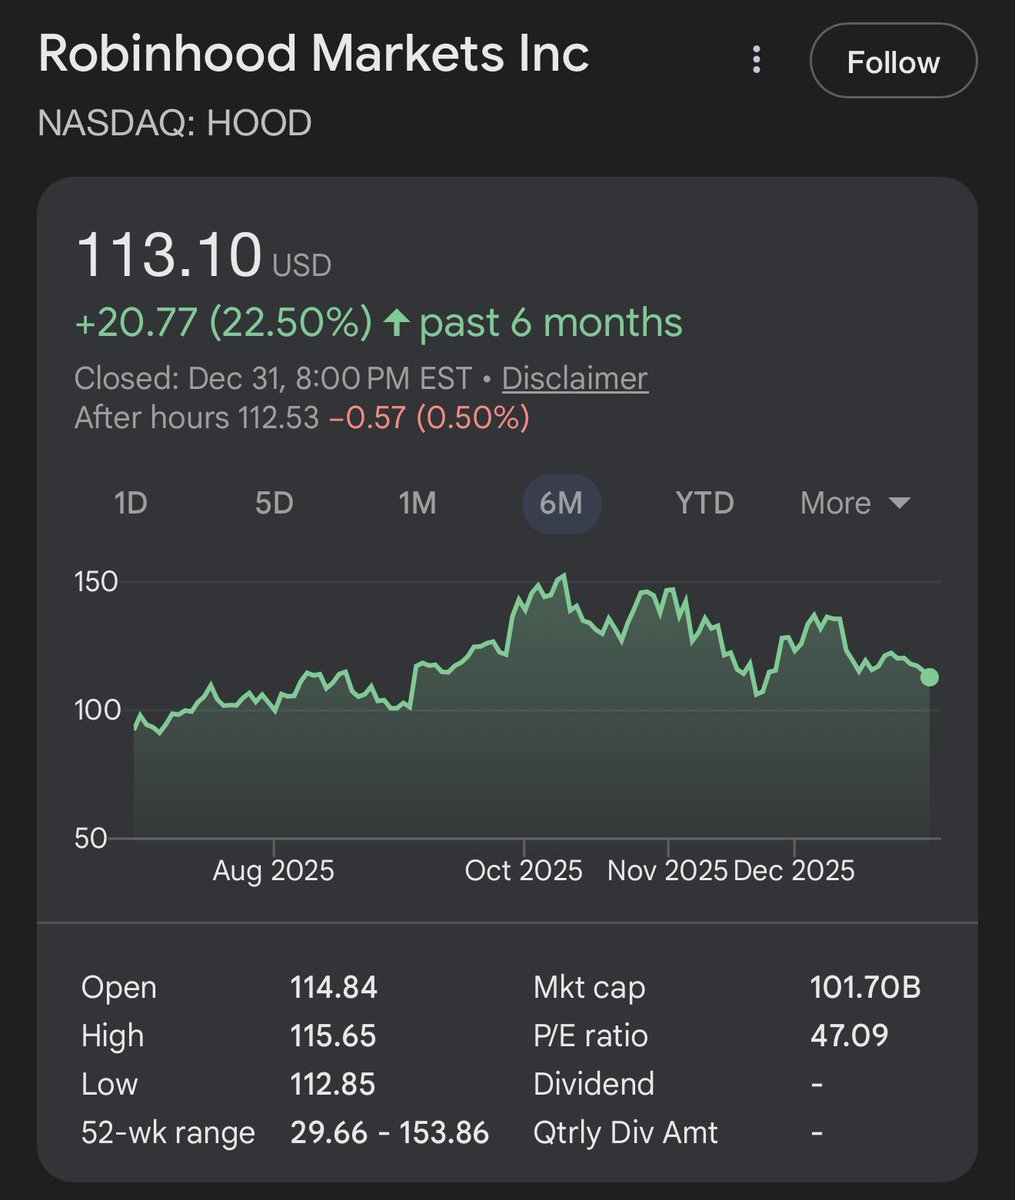The width and height of the screenshot is (1015, 1200).
Task: Click the +20.77 (22.50%) change text
Action: pos(223,323)
